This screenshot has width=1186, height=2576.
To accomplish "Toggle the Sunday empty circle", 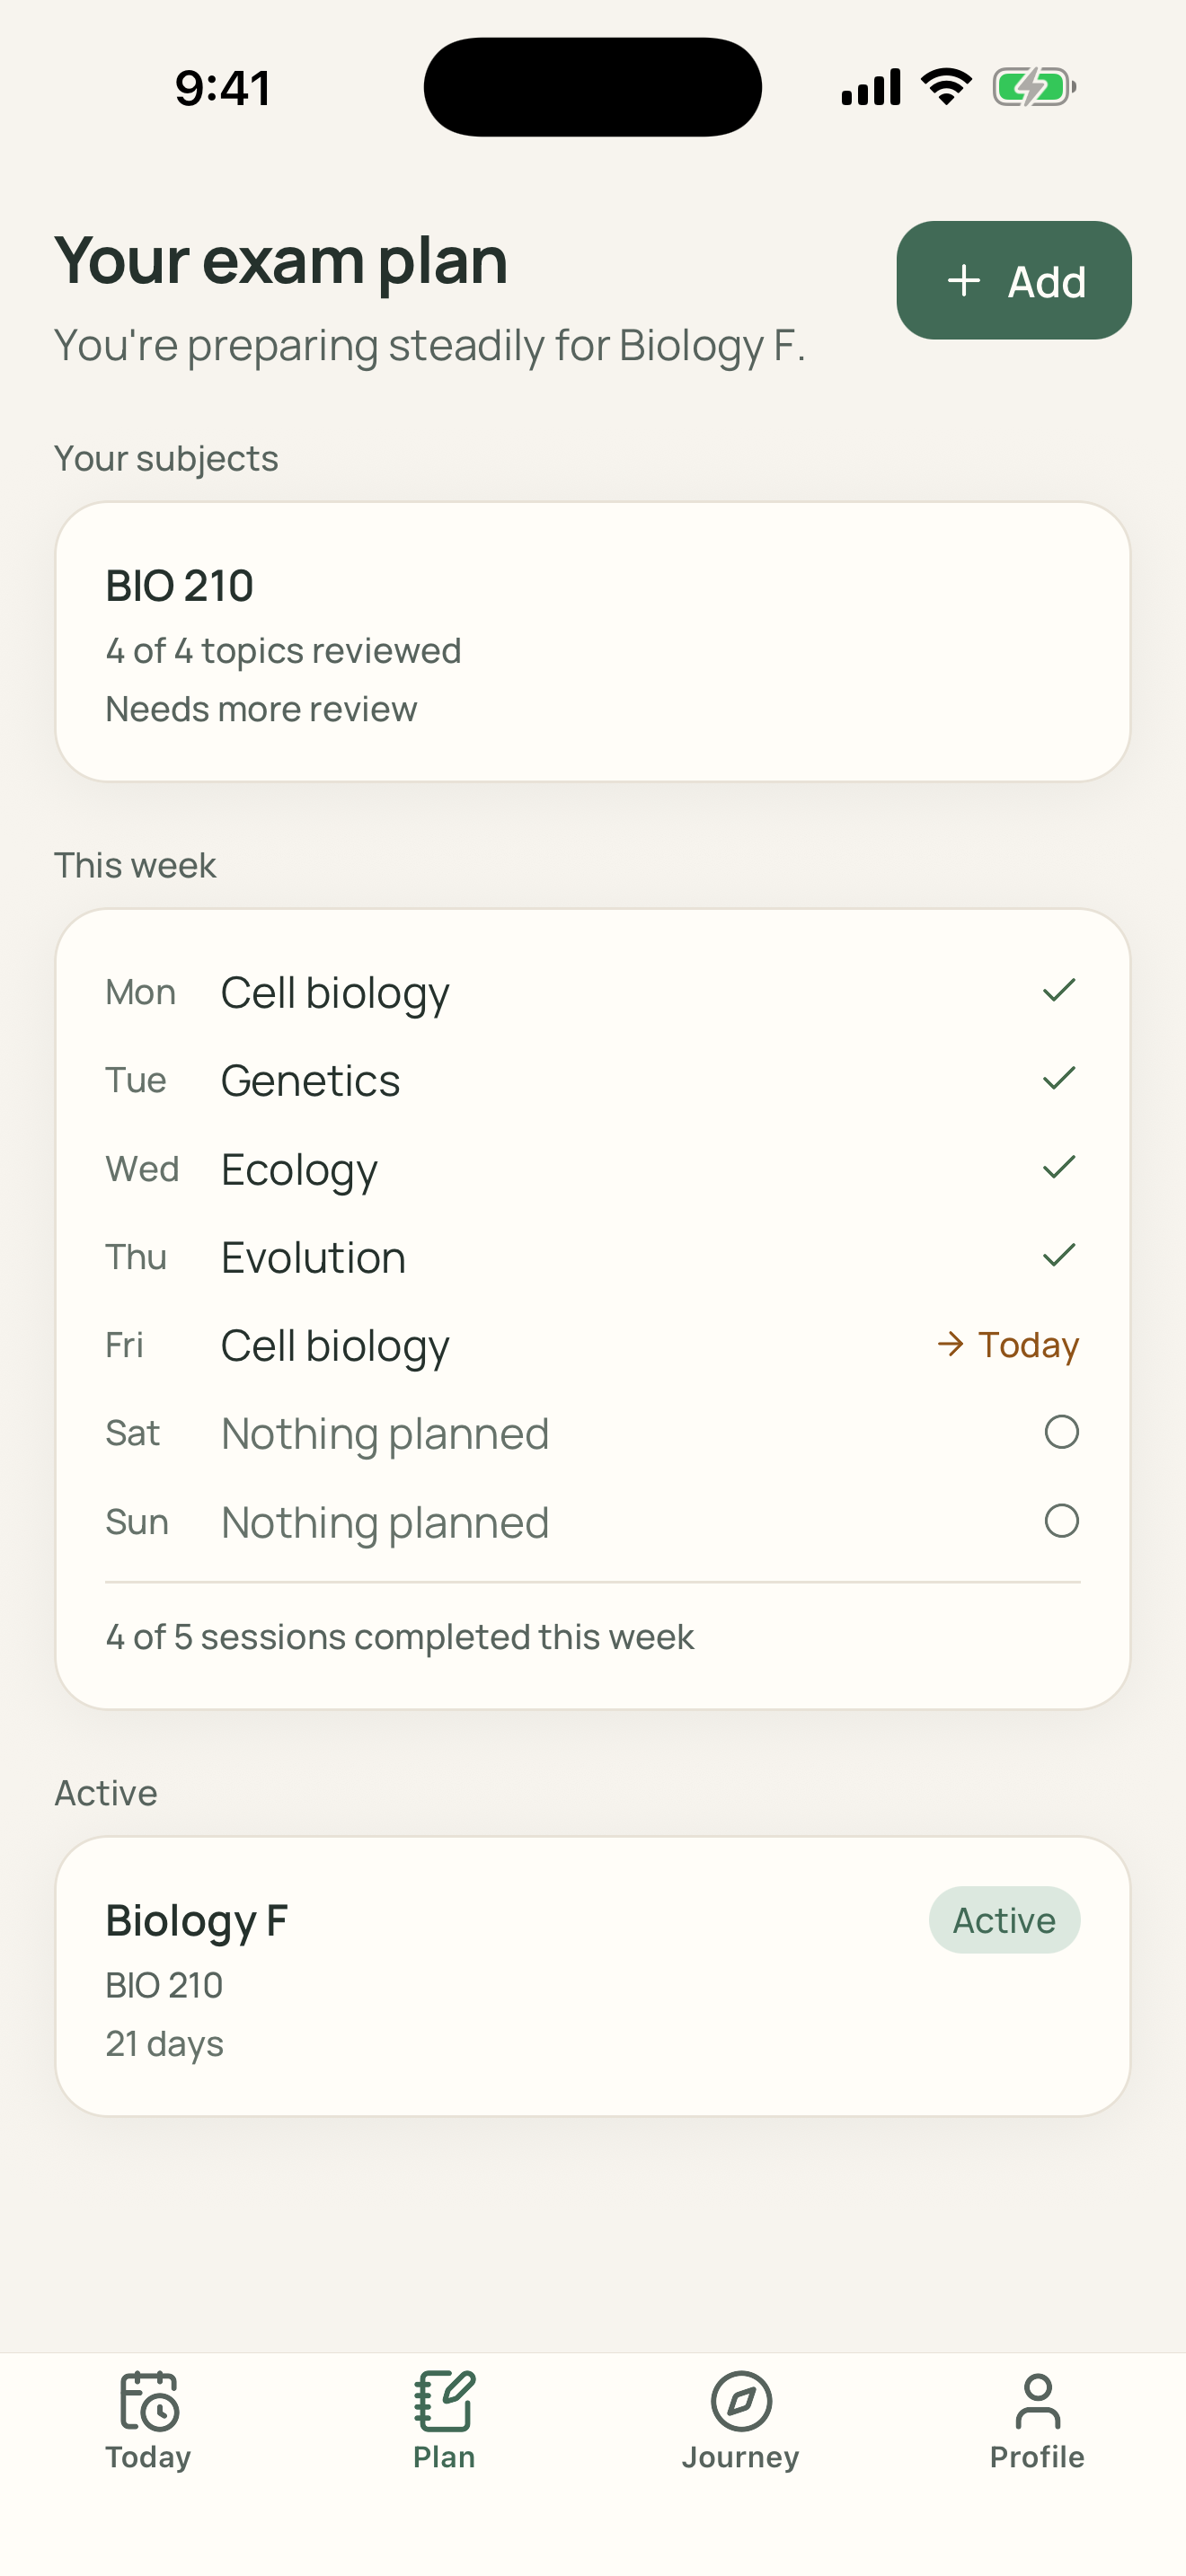I will pos(1061,1521).
